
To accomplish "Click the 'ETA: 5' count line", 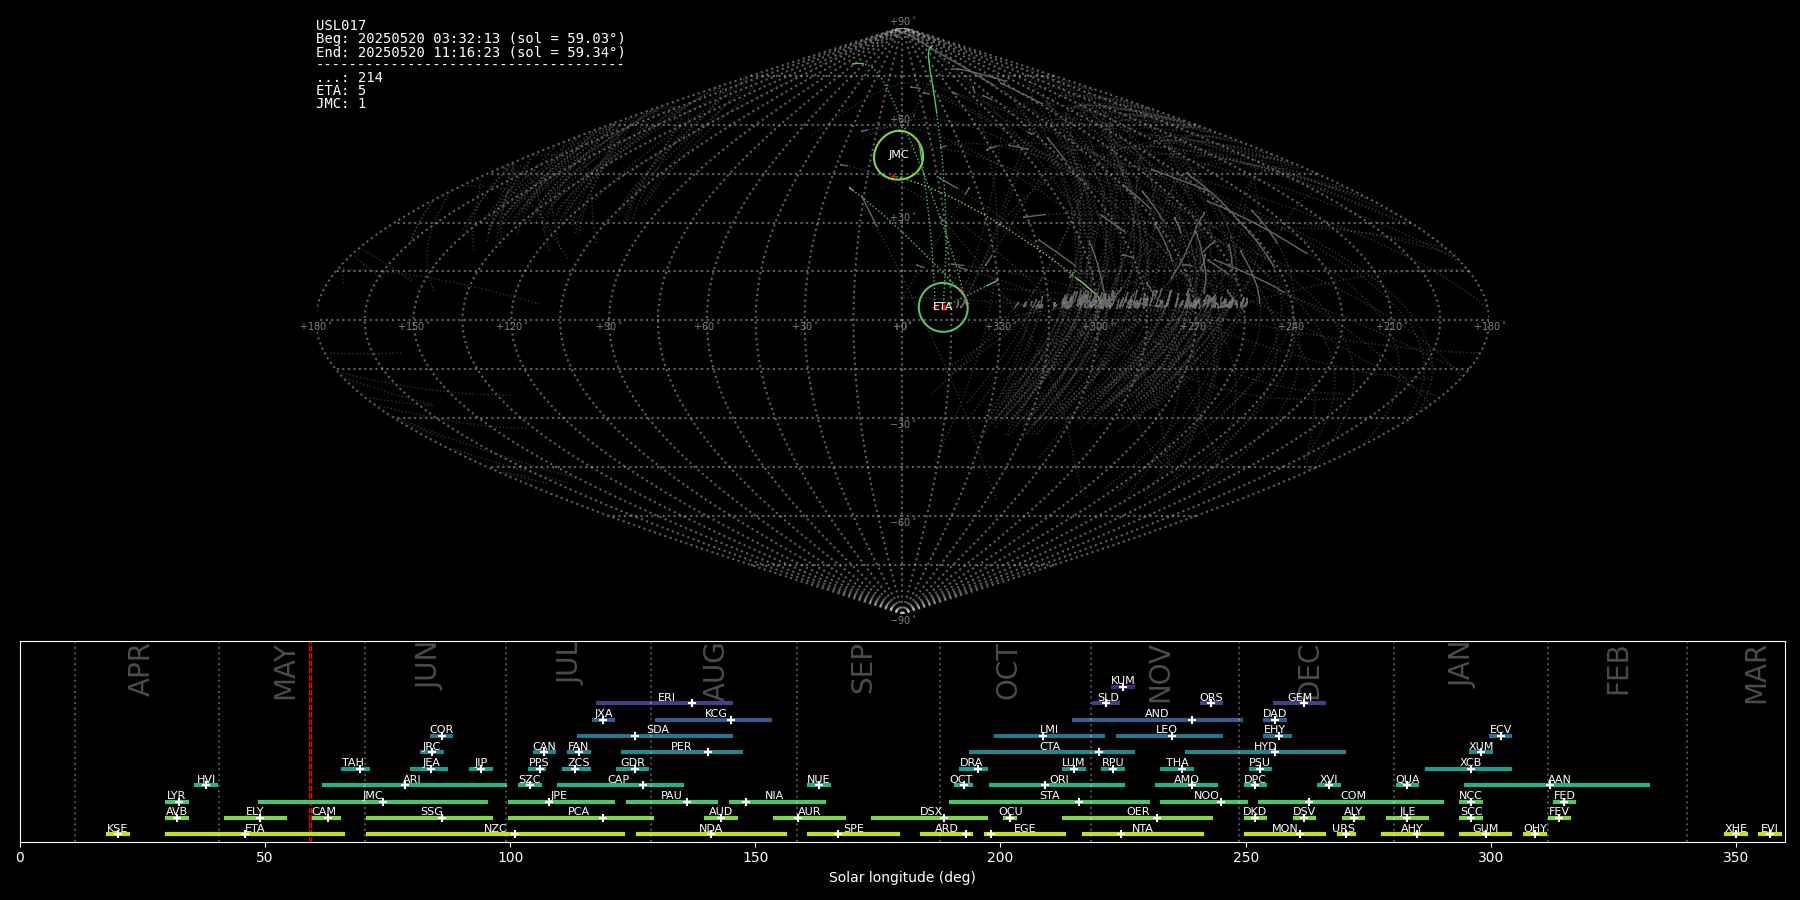I will coord(341,90).
